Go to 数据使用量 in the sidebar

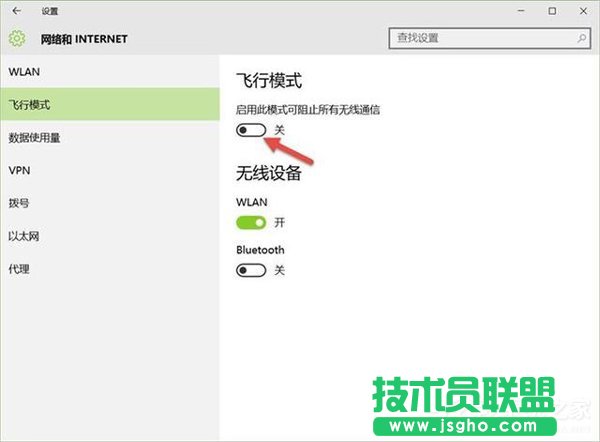pos(35,138)
